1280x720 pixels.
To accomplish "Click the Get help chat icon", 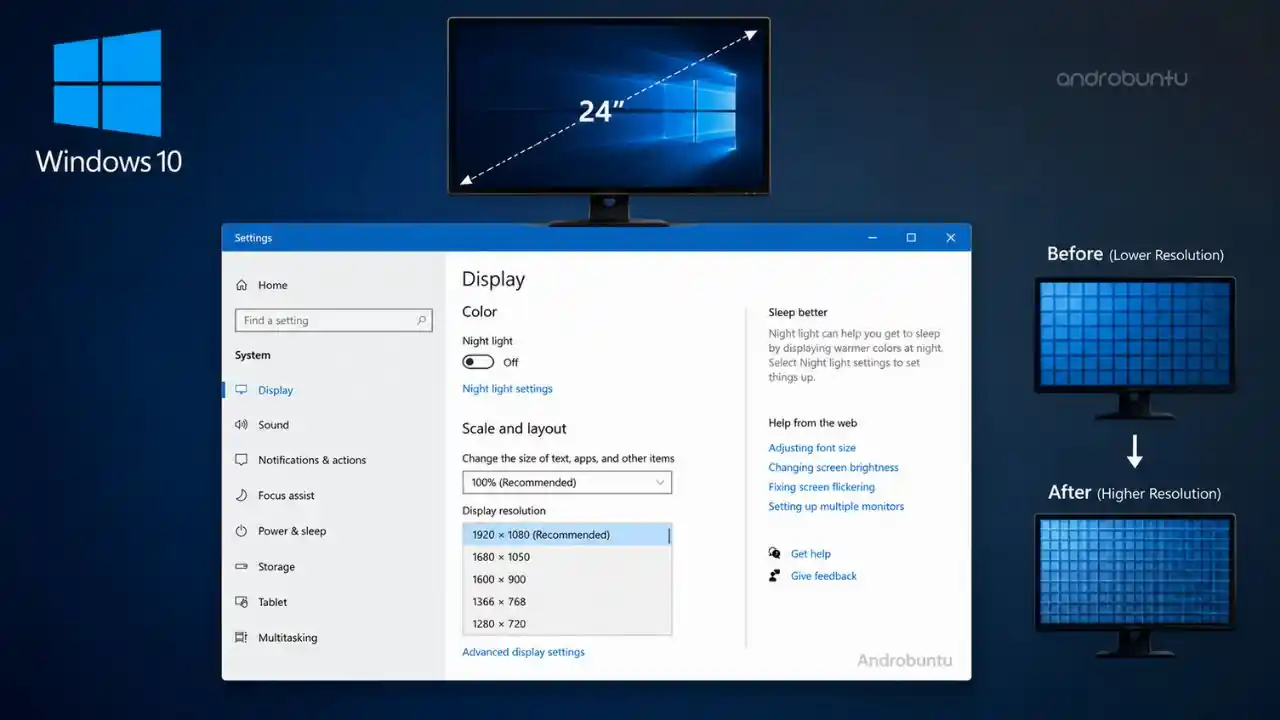I will [775, 553].
